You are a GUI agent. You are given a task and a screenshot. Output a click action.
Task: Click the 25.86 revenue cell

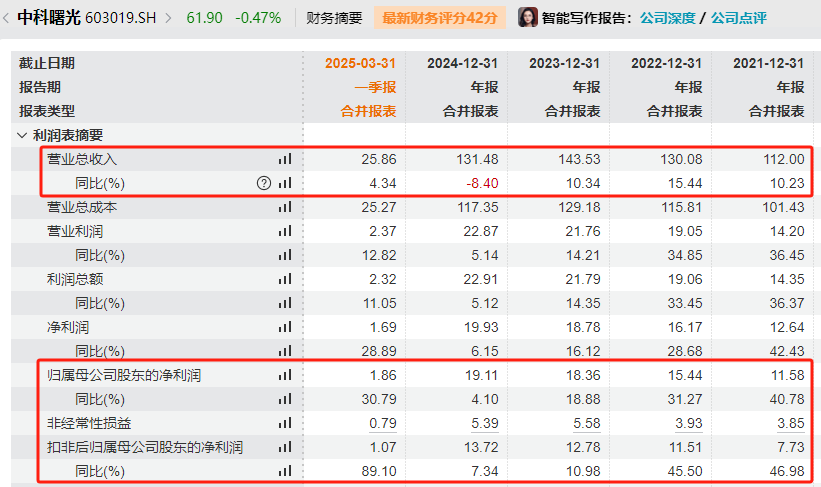coord(379,159)
